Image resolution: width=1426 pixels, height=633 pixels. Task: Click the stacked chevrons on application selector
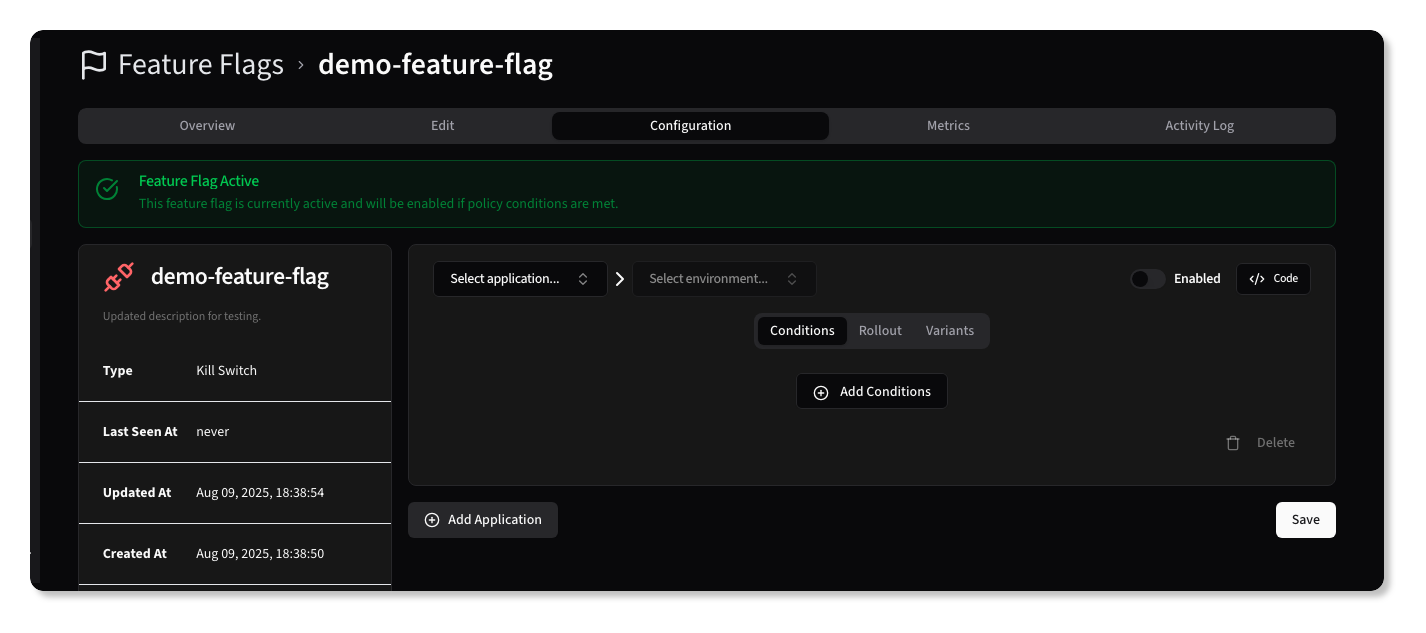pos(584,278)
